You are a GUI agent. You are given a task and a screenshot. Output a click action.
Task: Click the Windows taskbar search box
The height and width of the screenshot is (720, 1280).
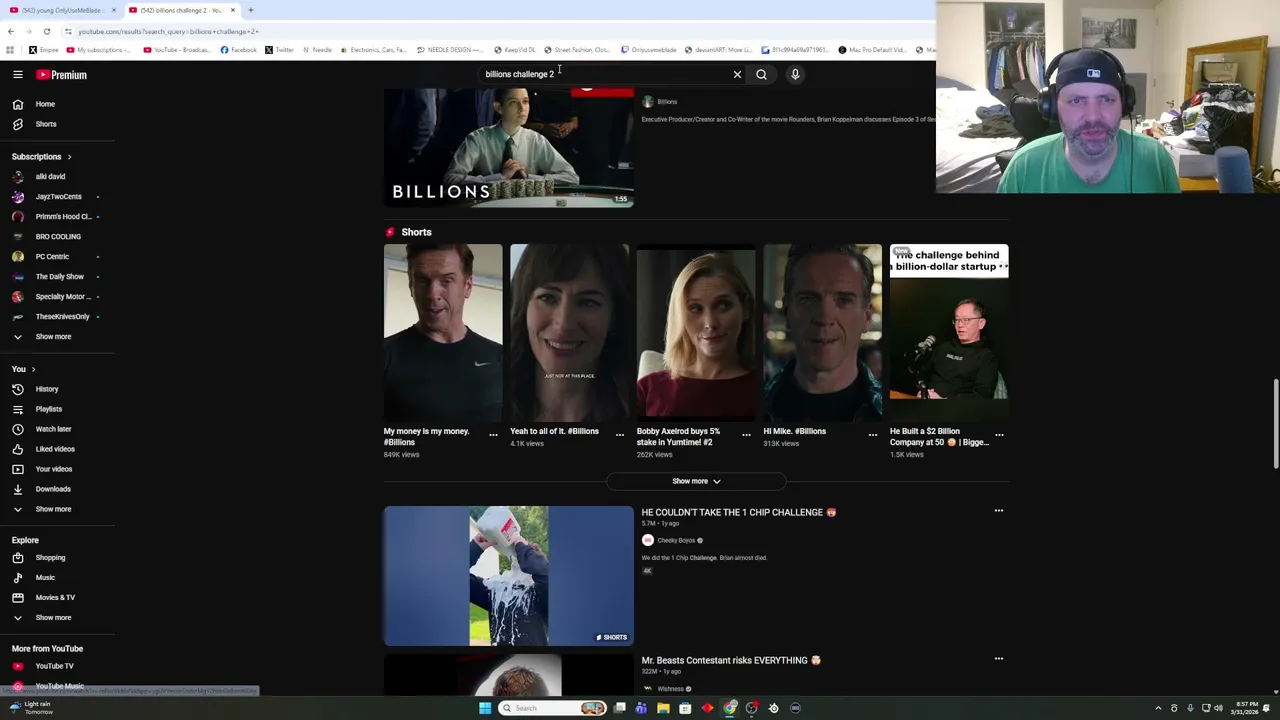click(553, 708)
